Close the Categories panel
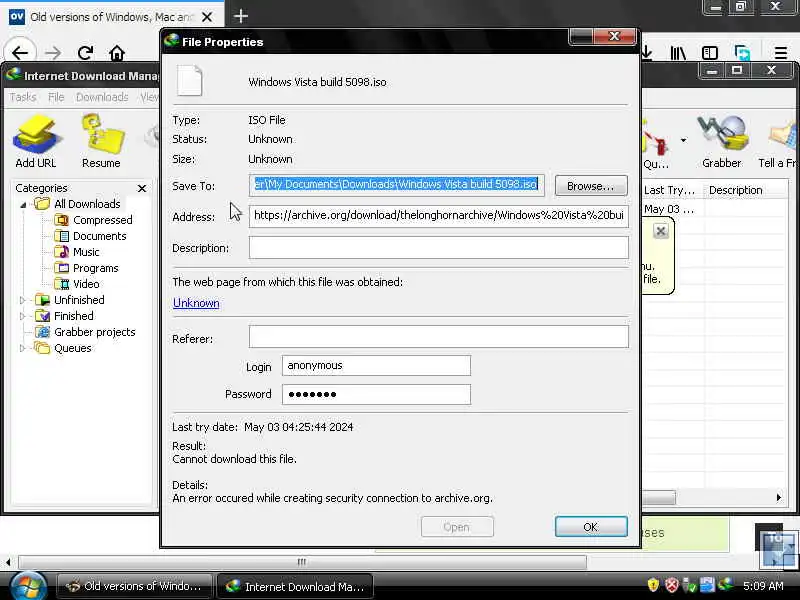Image resolution: width=800 pixels, height=600 pixels. coord(142,188)
